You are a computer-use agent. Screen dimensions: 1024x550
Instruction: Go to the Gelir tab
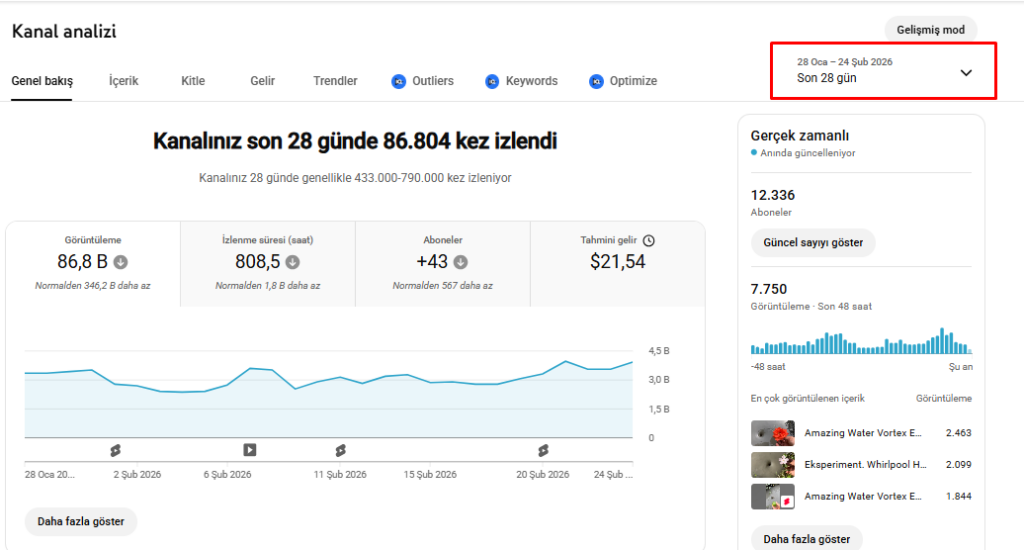pos(262,81)
